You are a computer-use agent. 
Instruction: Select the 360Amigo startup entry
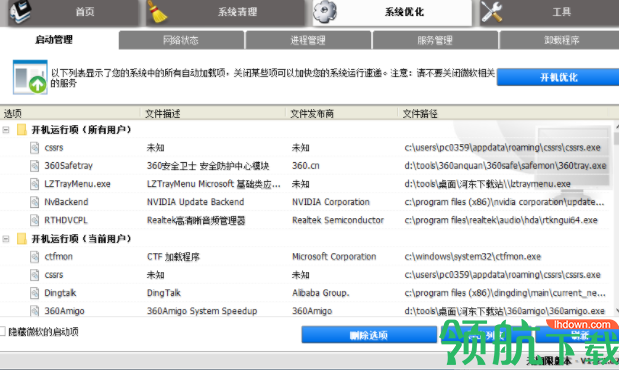tap(64, 311)
